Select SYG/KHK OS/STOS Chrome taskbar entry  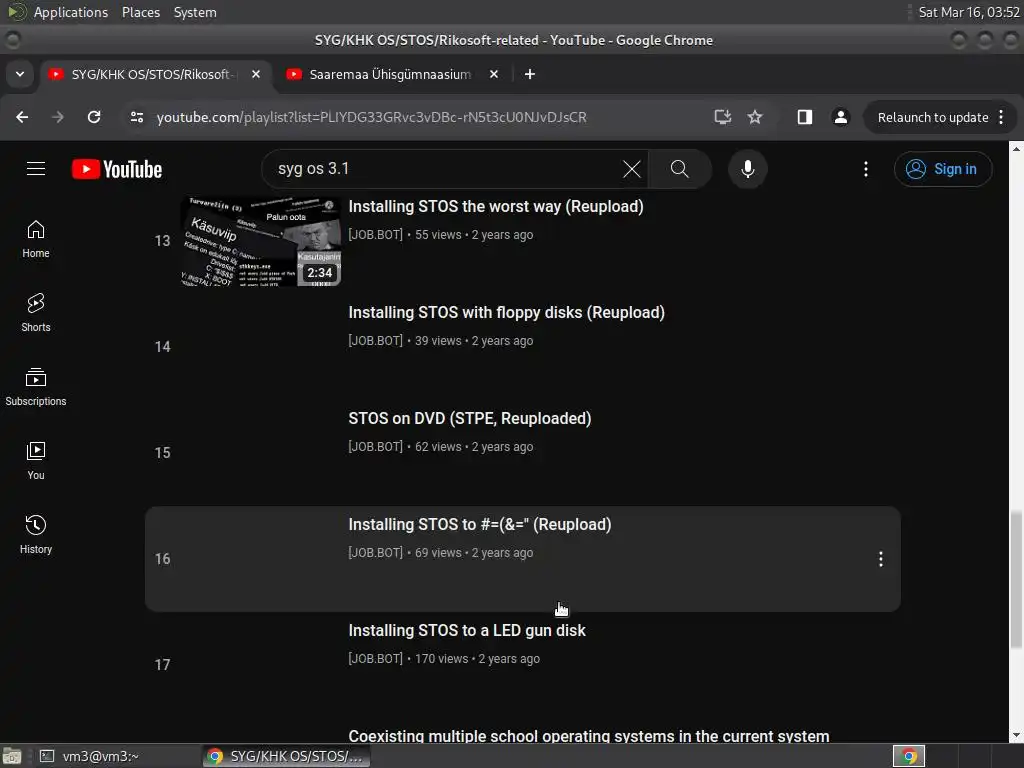(285, 756)
